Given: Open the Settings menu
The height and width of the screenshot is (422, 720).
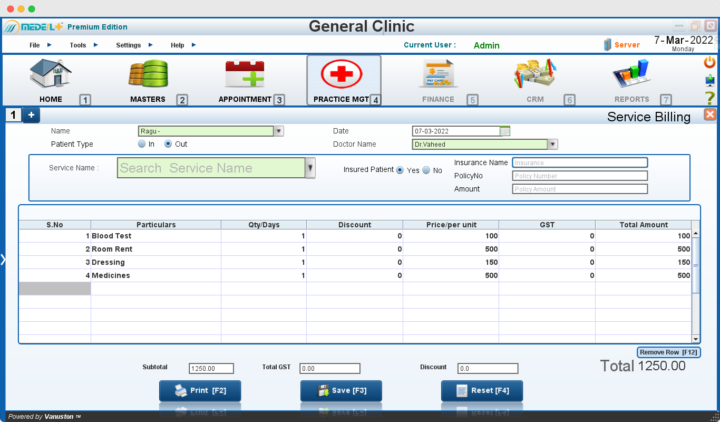Looking at the screenshot, I should (x=129, y=45).
